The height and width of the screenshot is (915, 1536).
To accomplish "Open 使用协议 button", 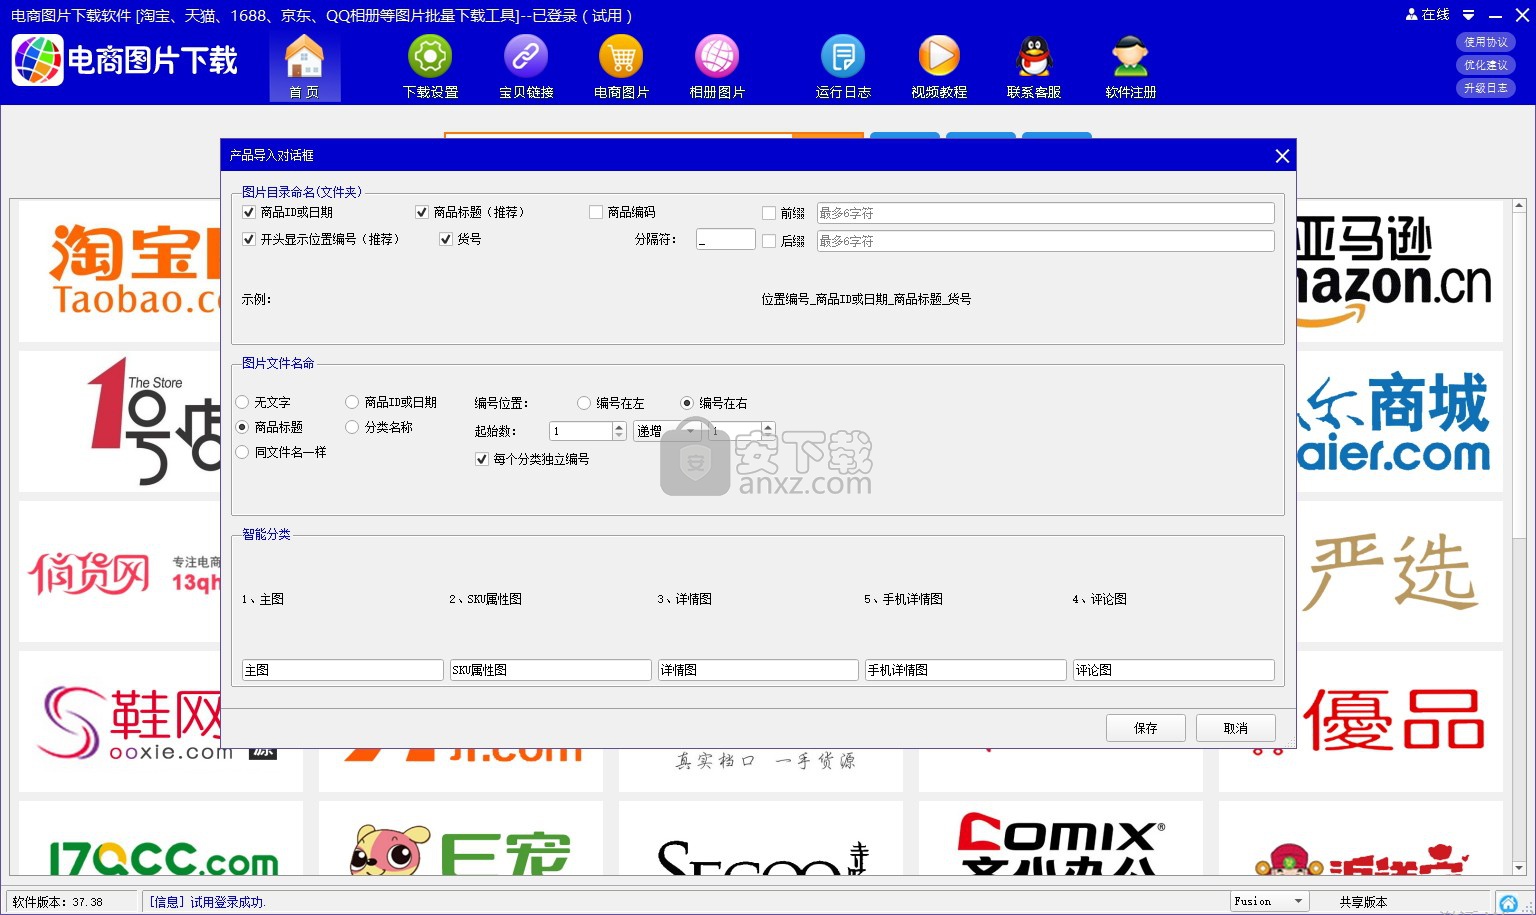I will 1486,42.
